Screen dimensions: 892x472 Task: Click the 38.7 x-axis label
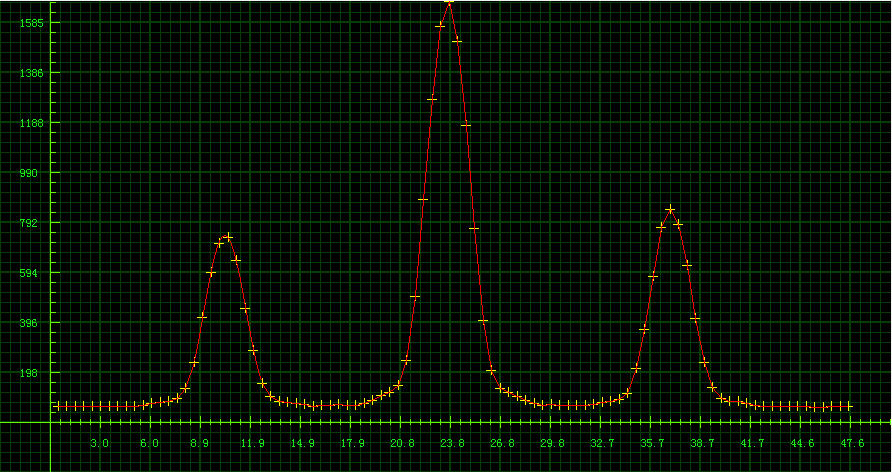[703, 444]
